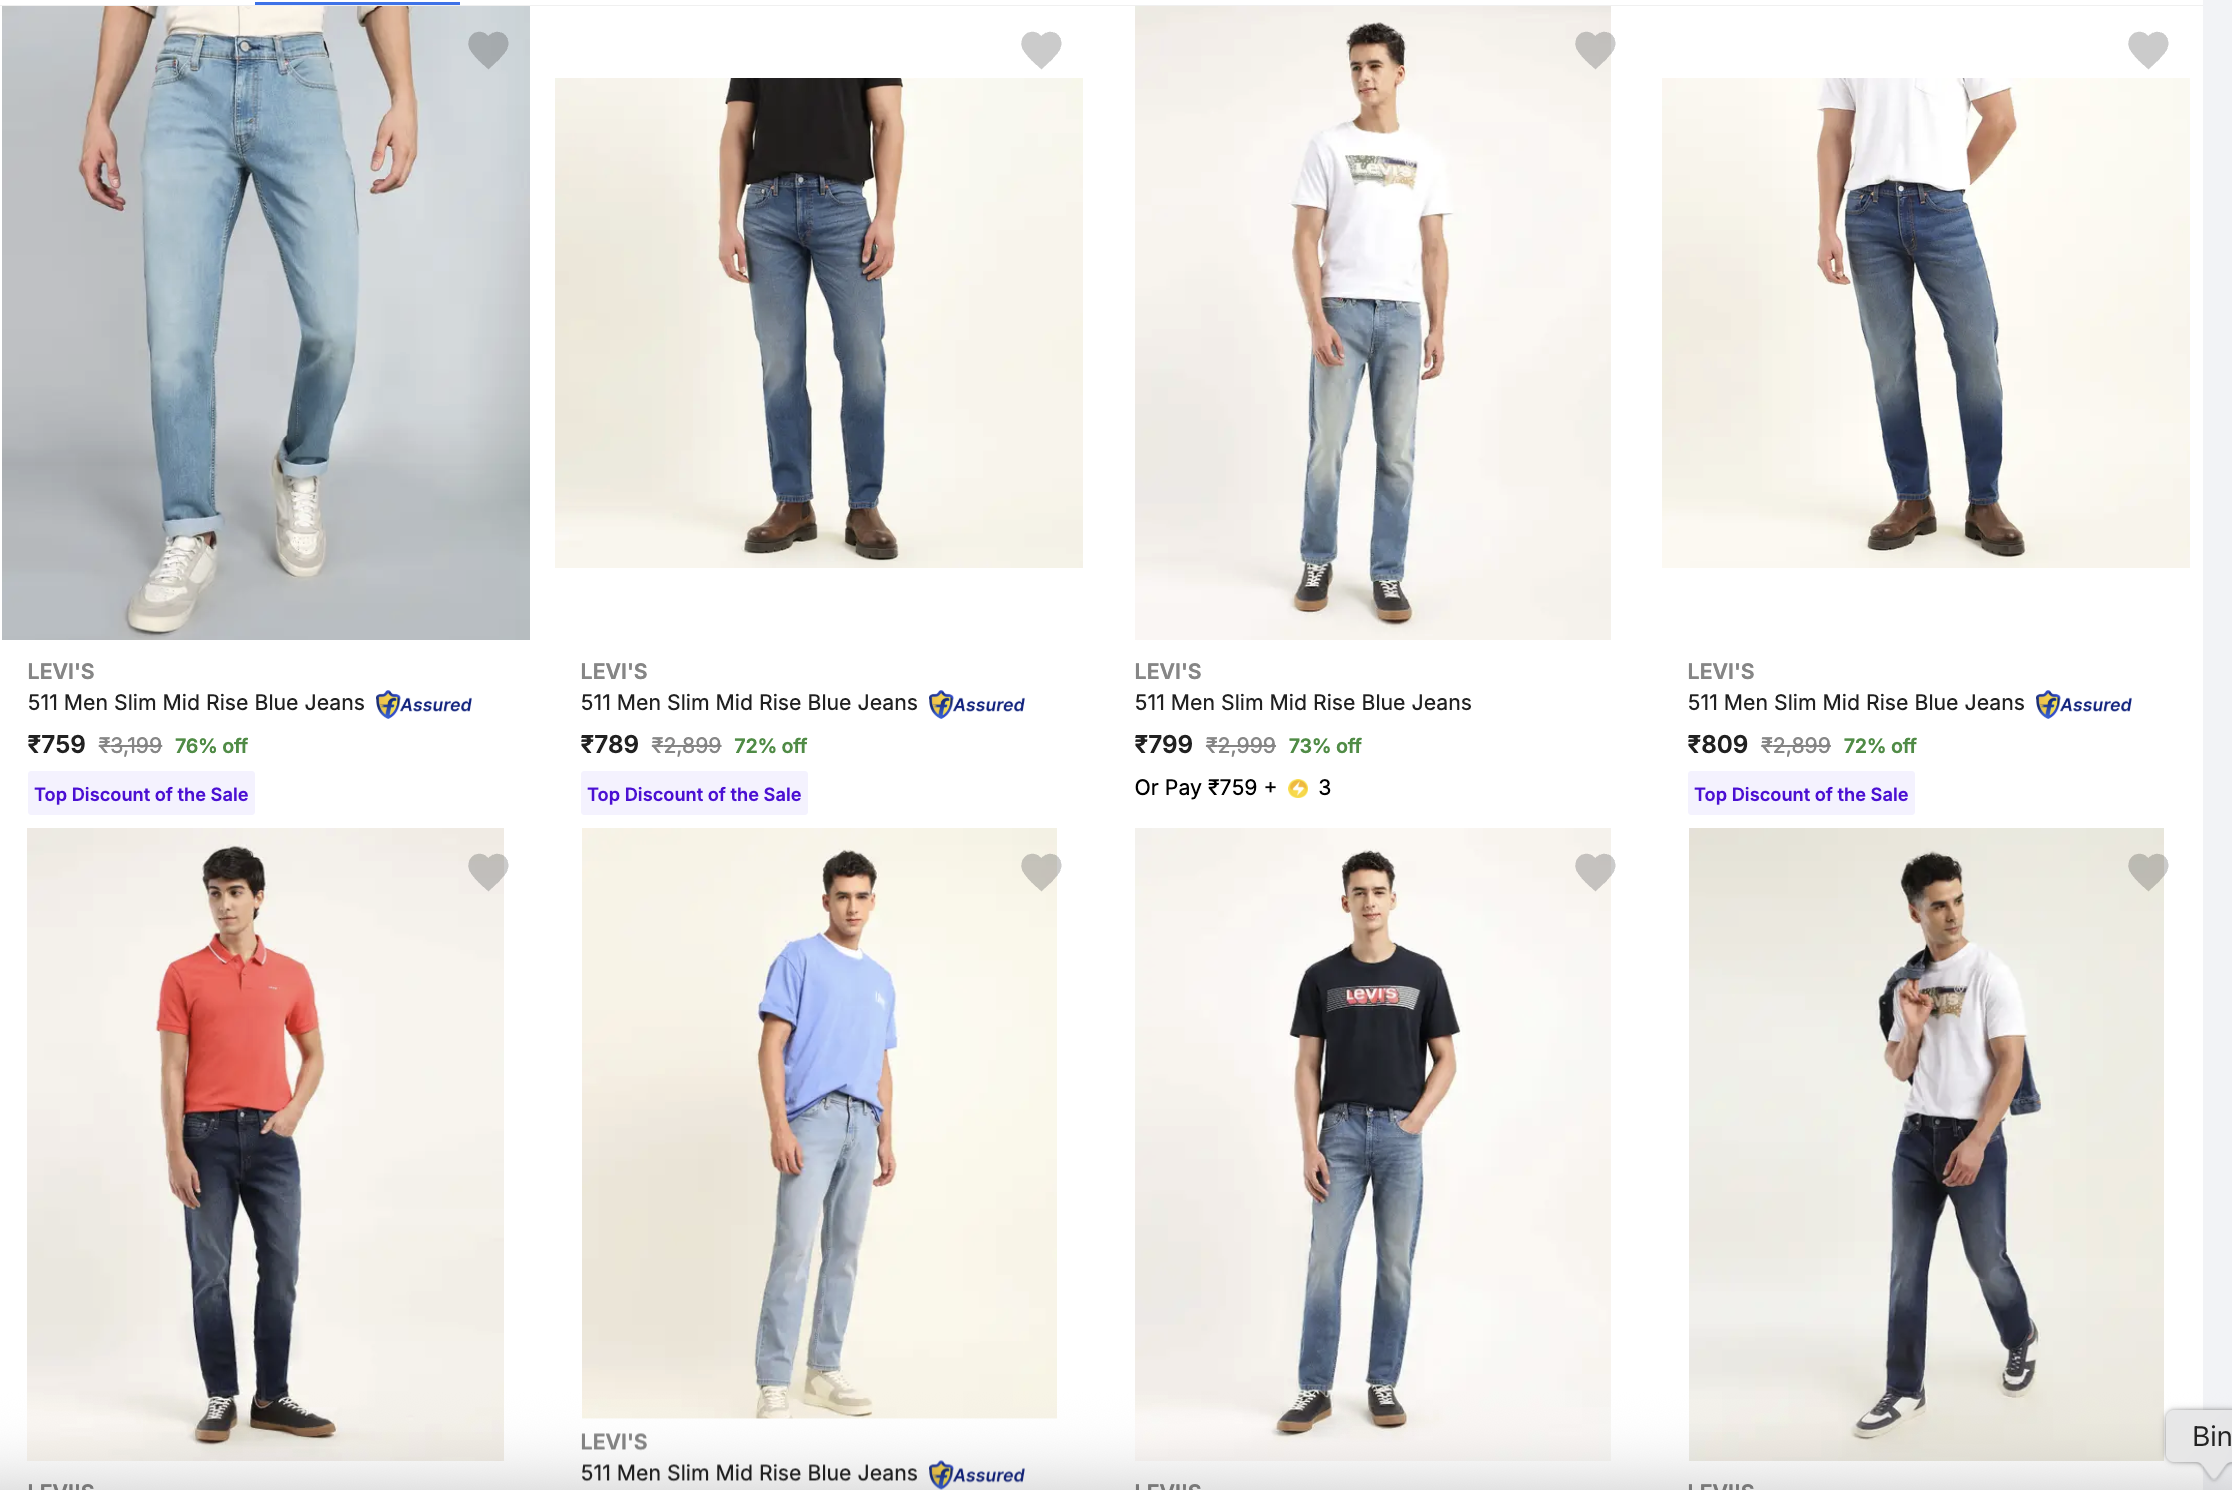
Task: Click heart on denim jacket model's product
Action: [x=2148, y=871]
